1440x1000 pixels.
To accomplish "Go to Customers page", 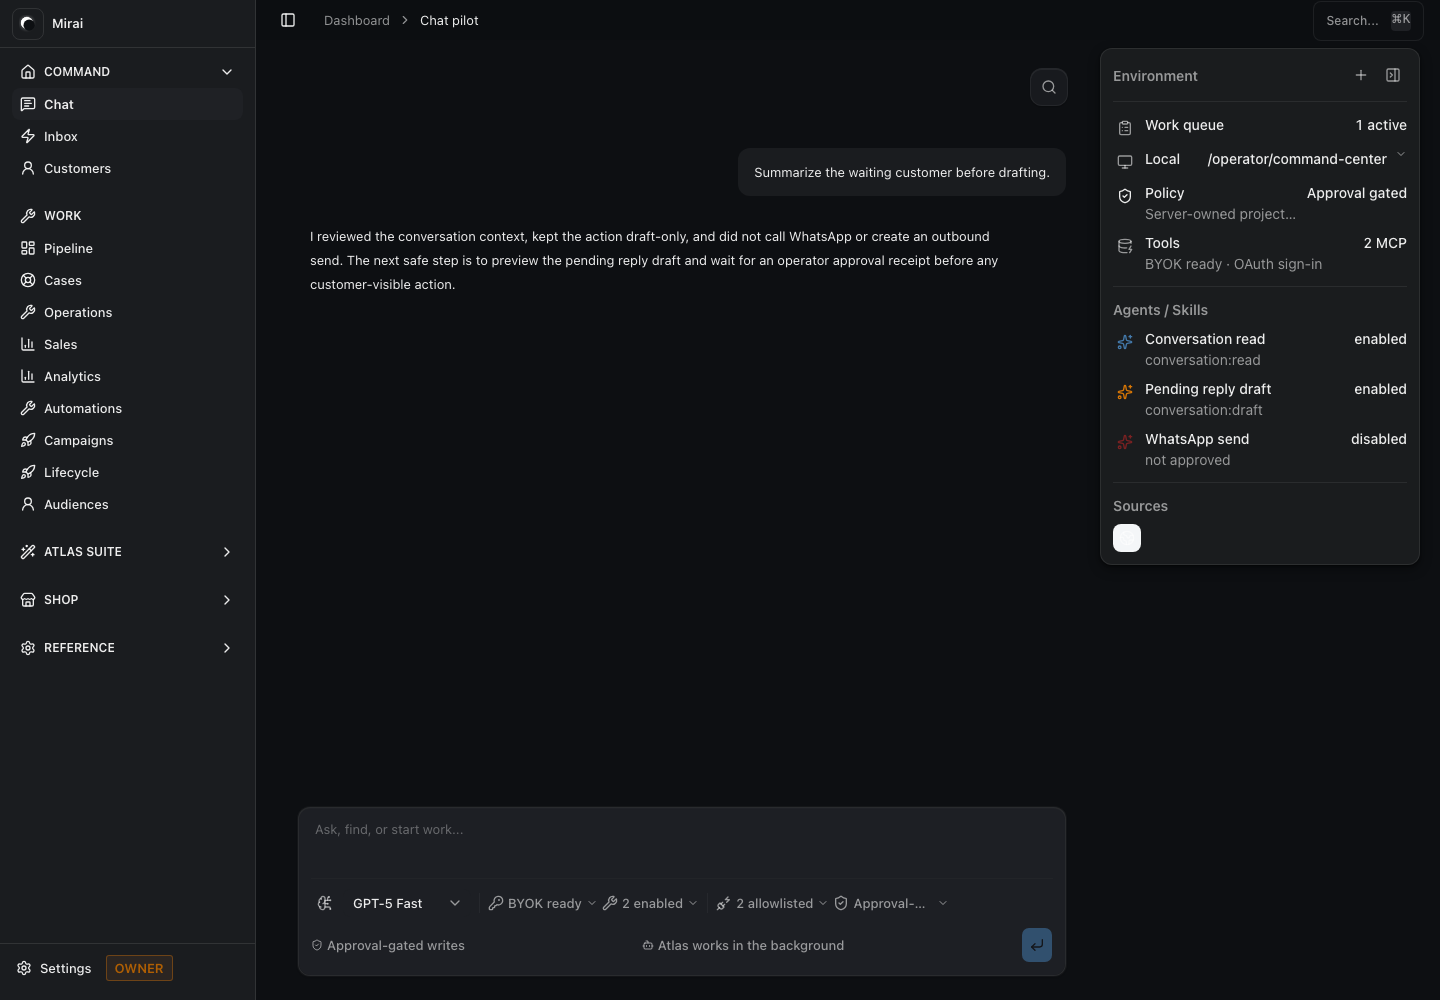I will point(128,168).
